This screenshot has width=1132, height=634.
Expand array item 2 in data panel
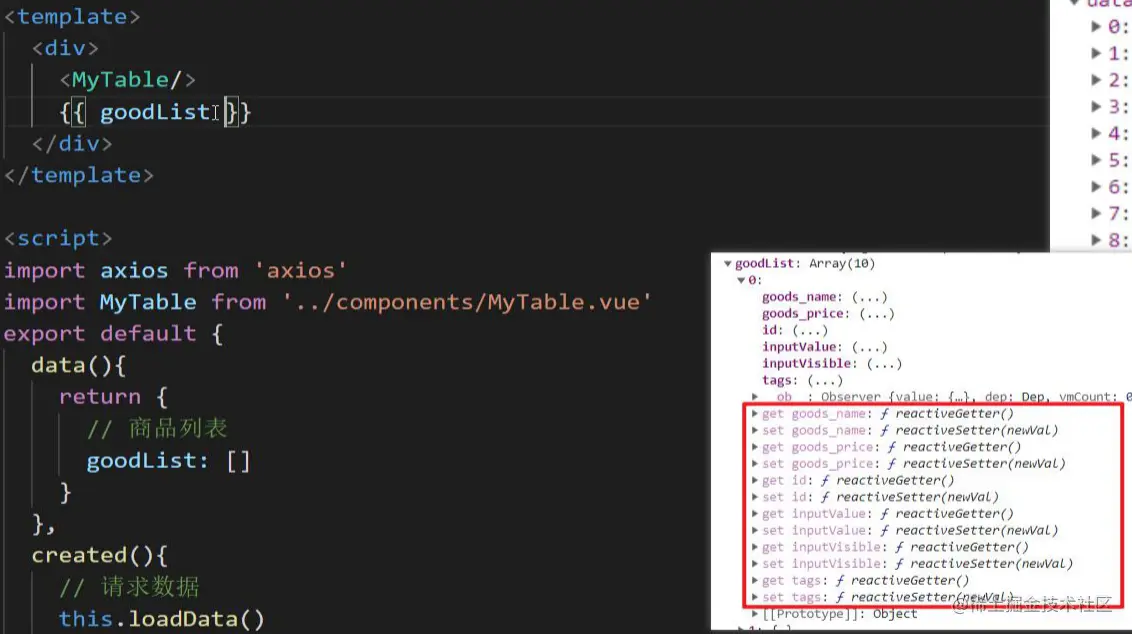1096,80
